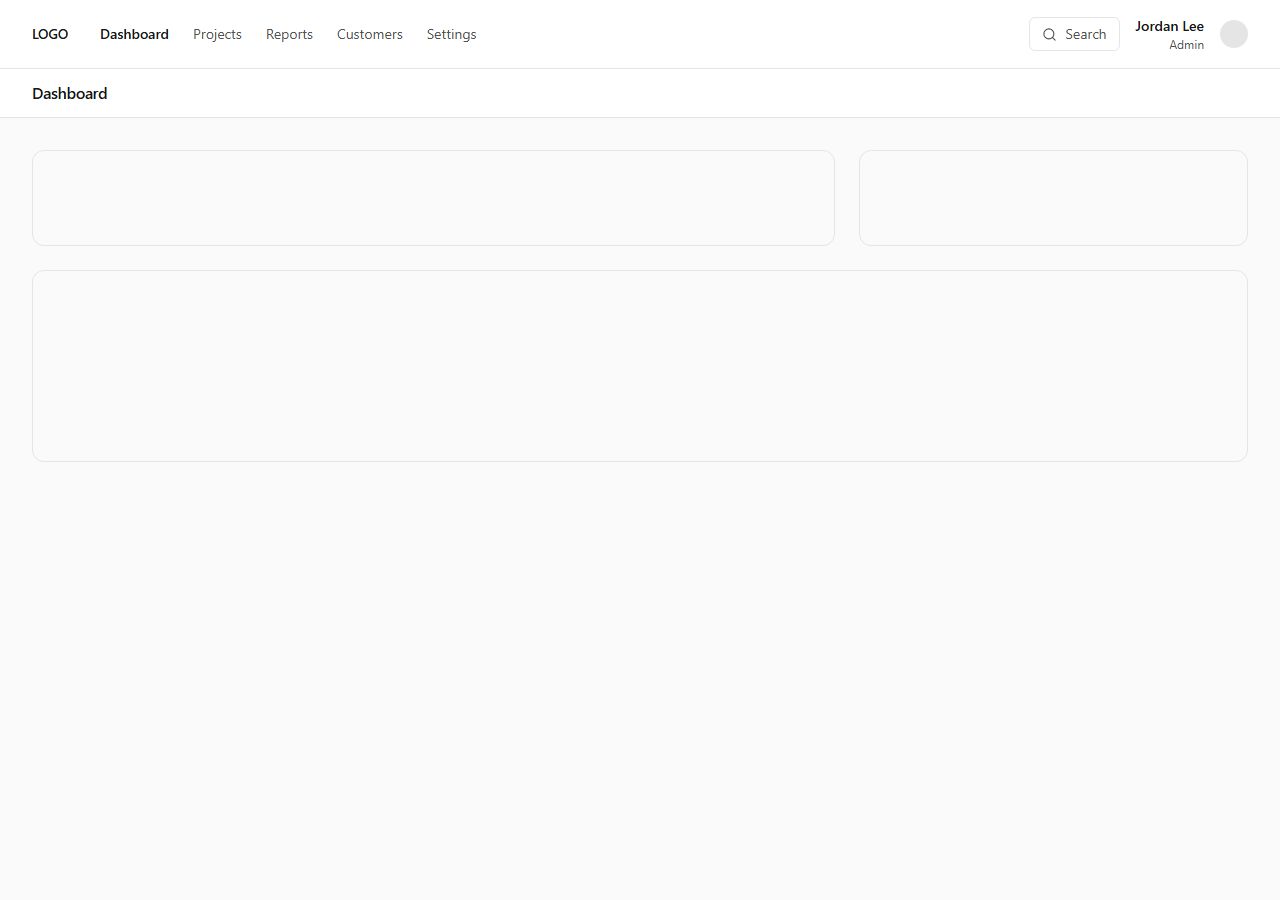1280x900 pixels.
Task: Open the round user avatar
Action: [x=1234, y=34]
